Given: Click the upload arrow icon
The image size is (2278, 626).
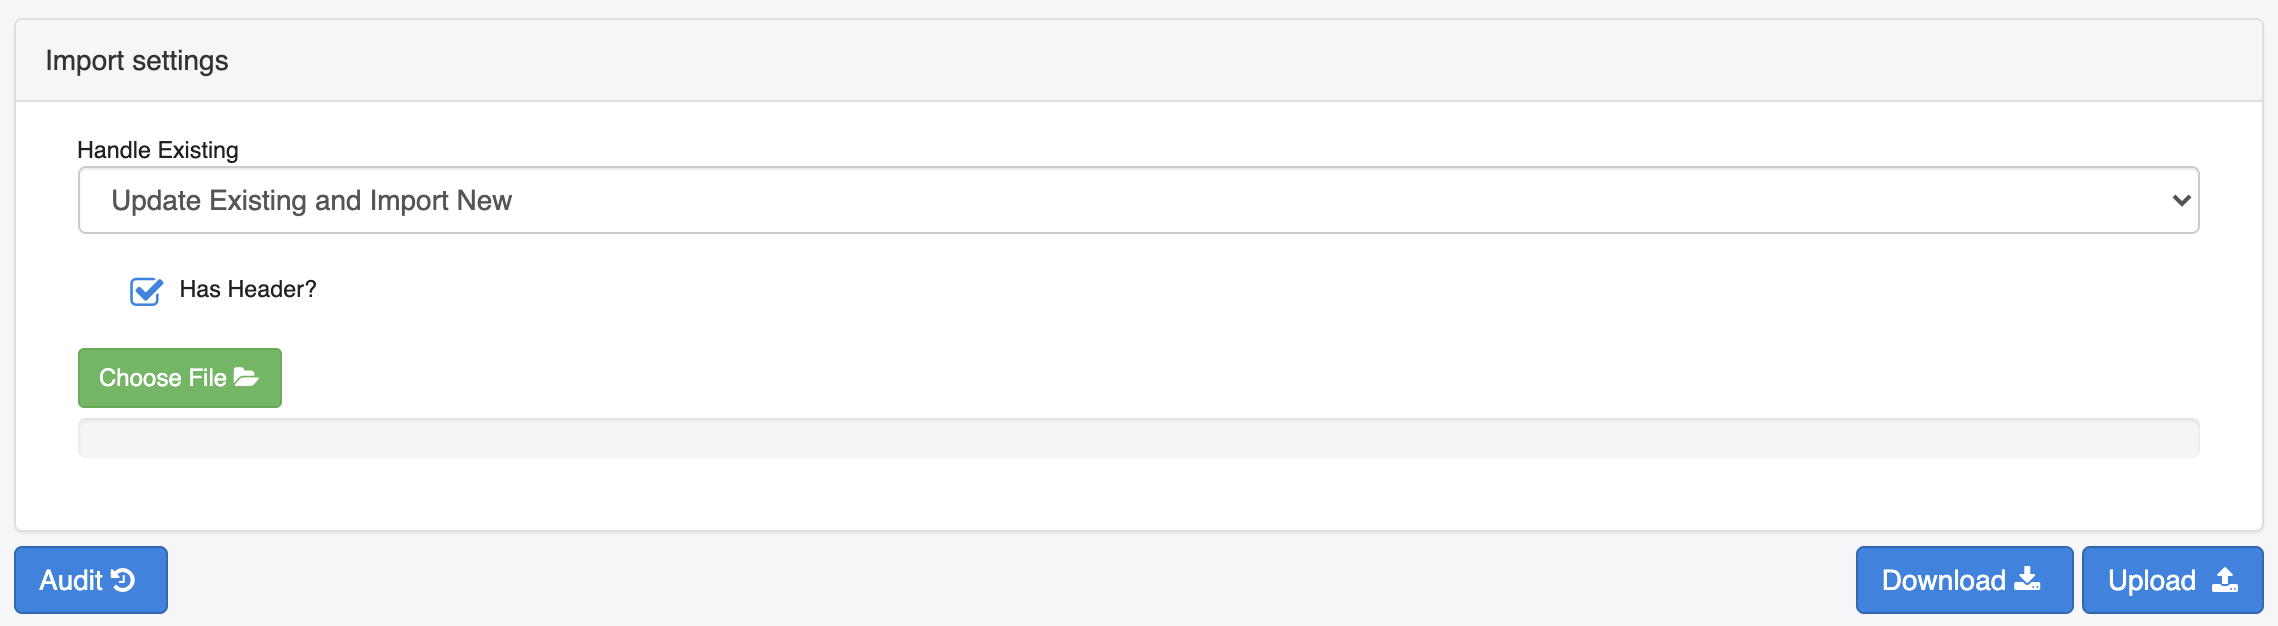Looking at the screenshot, I should tap(2225, 580).
